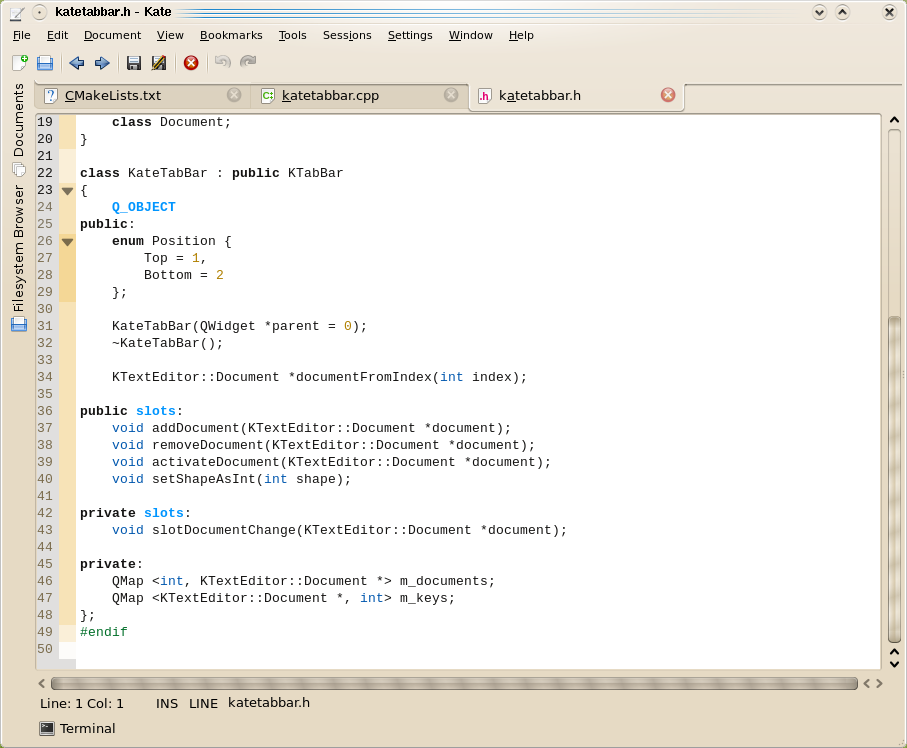Toggle the LINE selection mode indicator
The height and width of the screenshot is (748, 907).
point(203,703)
